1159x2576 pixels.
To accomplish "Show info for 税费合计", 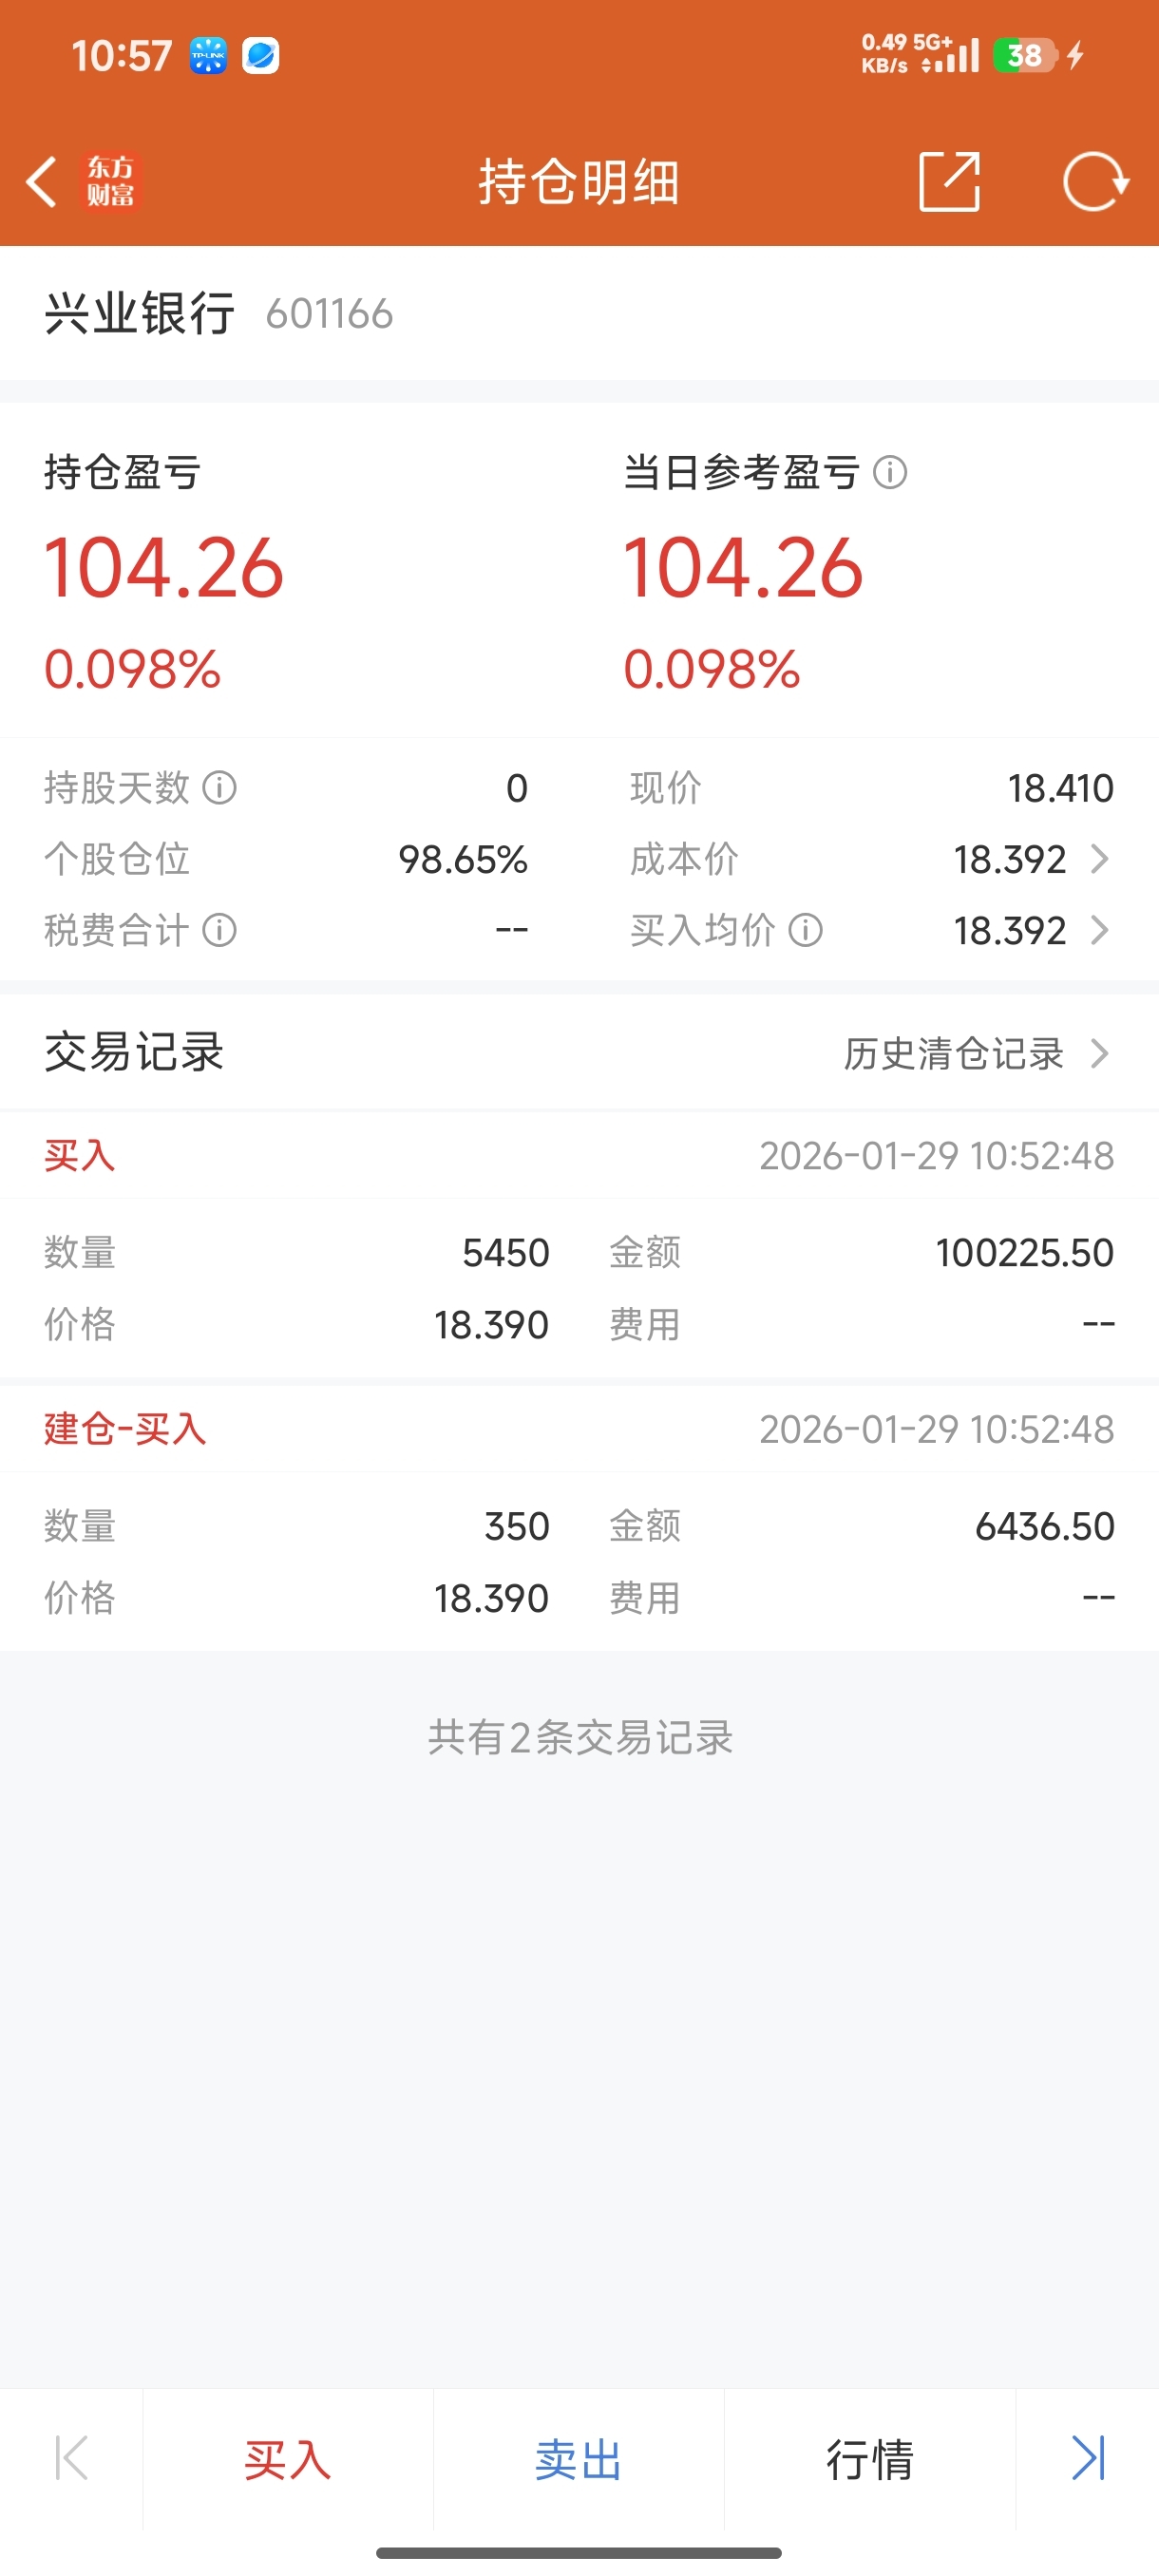I will tap(220, 930).
